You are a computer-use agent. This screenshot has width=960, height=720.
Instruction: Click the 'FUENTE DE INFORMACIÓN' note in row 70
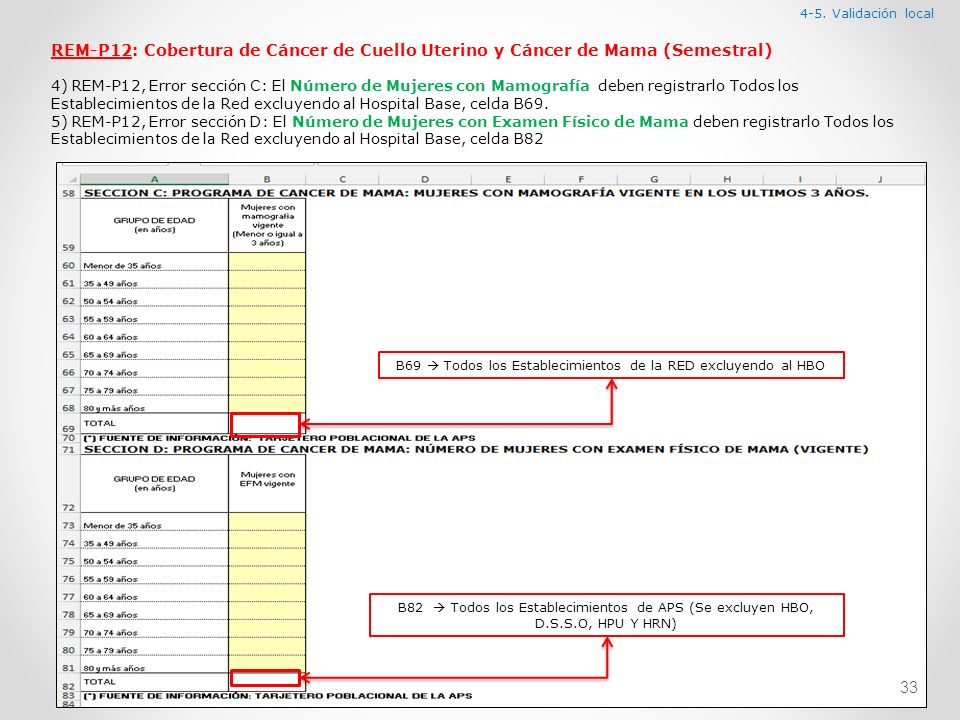(279, 438)
